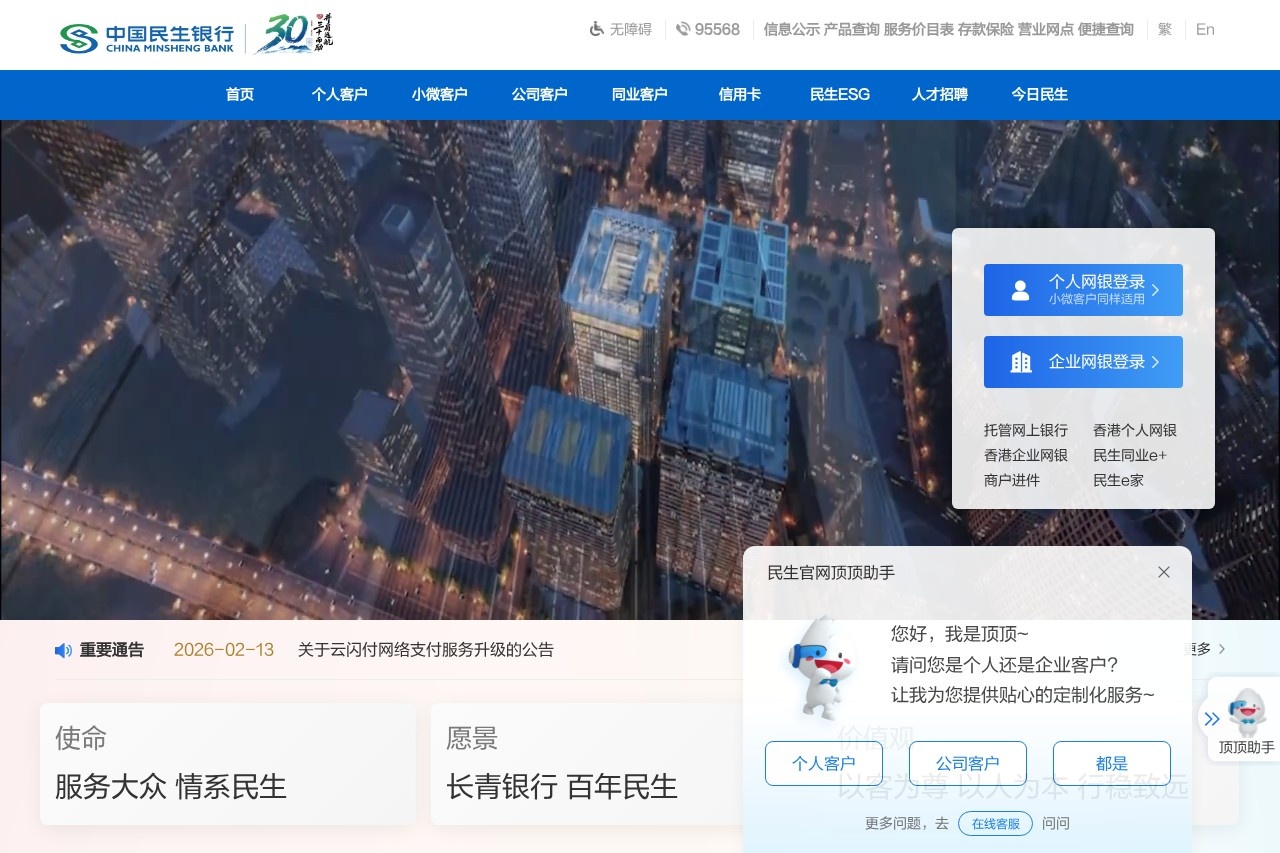Click the 更多 arrow in the notice bar
Screen dimensions: 1280x853
coord(1222,649)
